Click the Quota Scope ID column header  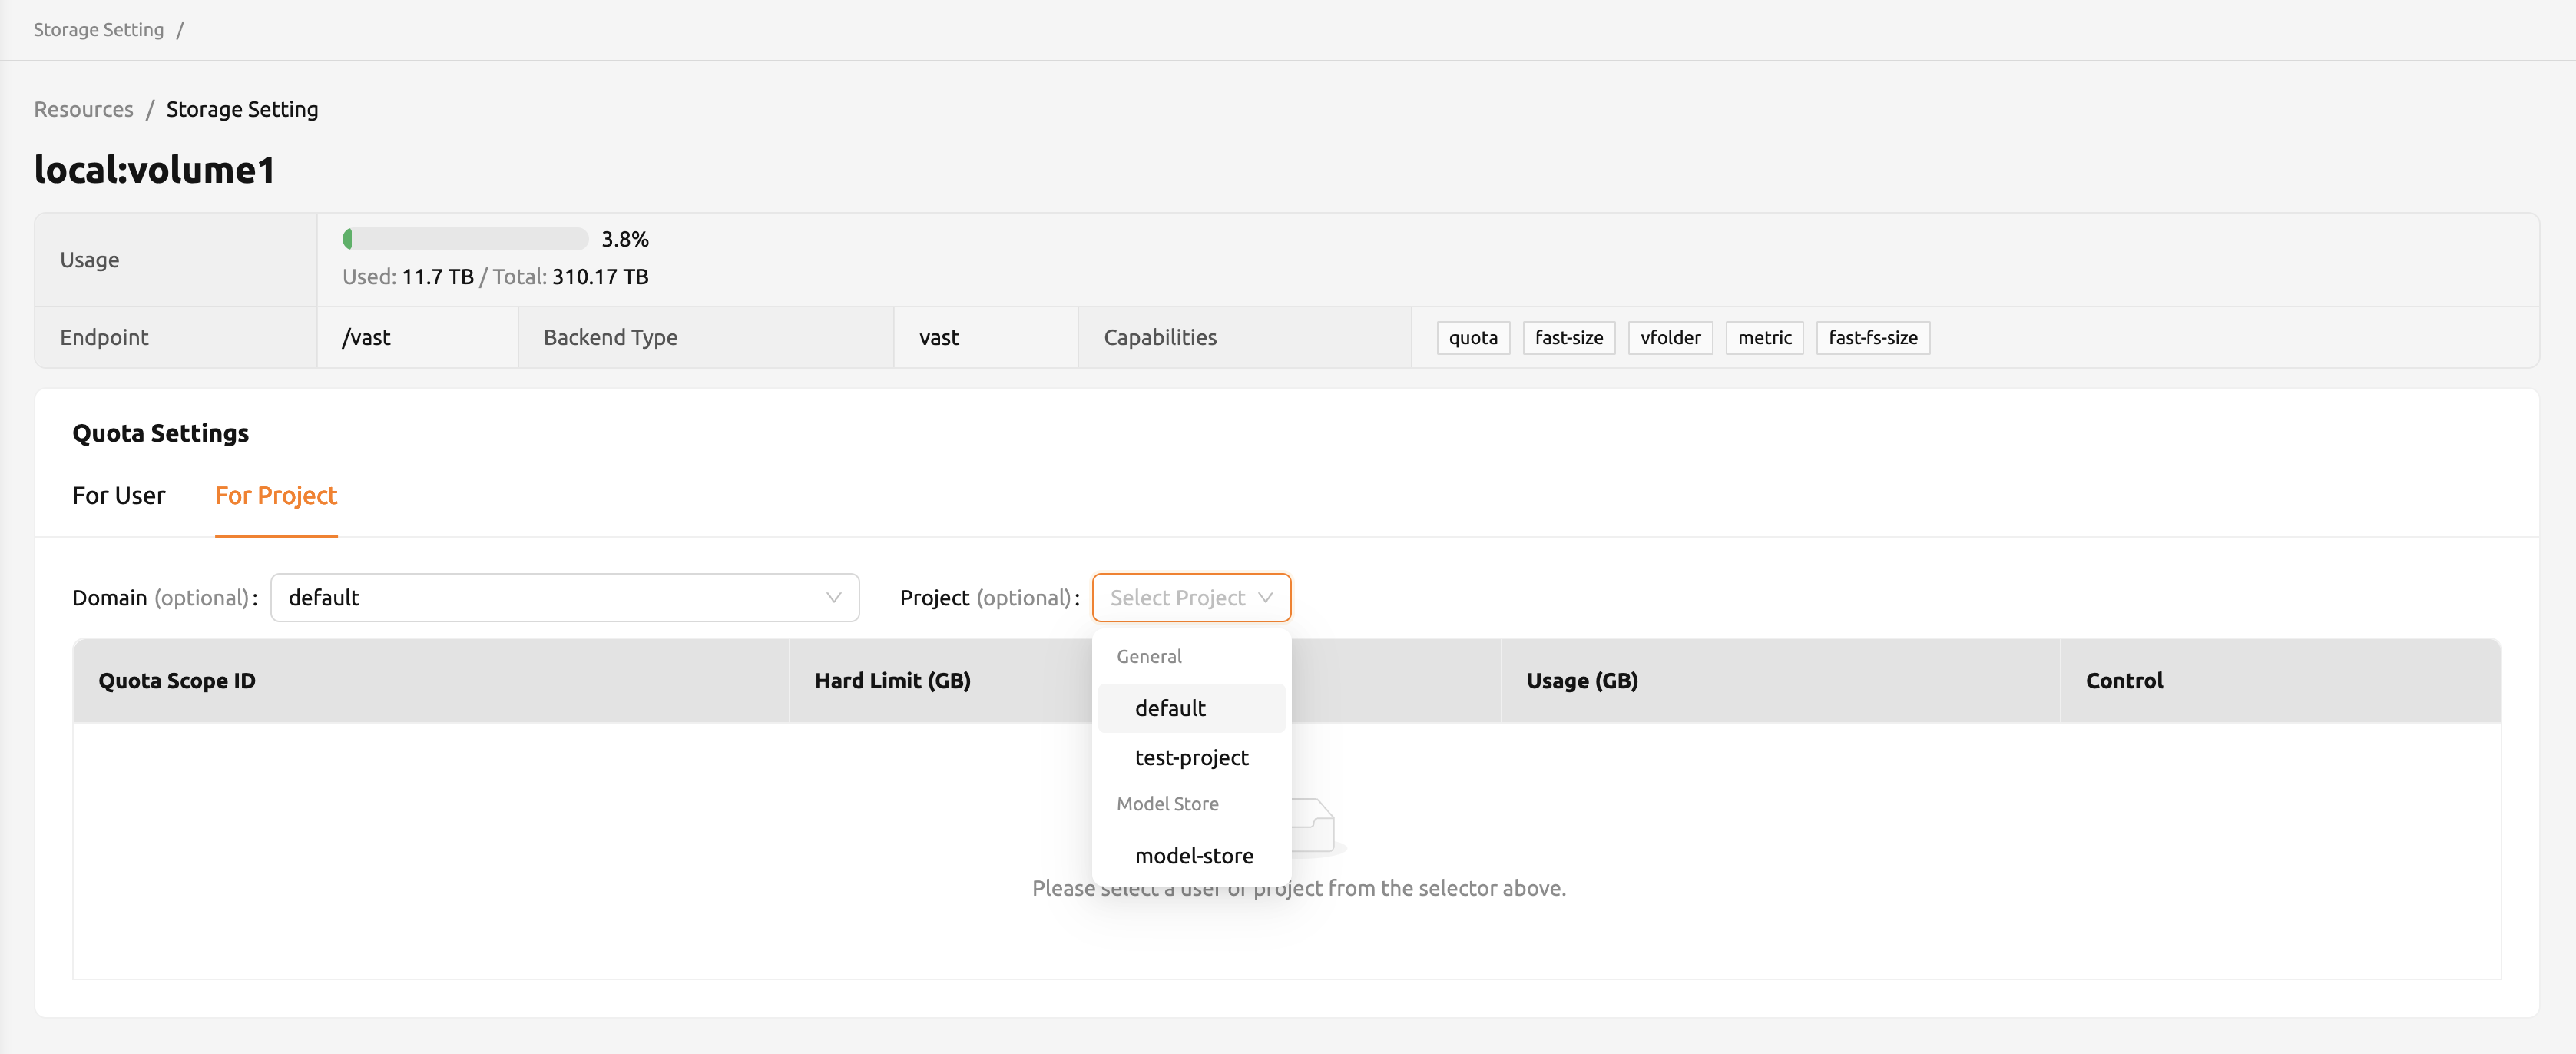coord(431,680)
